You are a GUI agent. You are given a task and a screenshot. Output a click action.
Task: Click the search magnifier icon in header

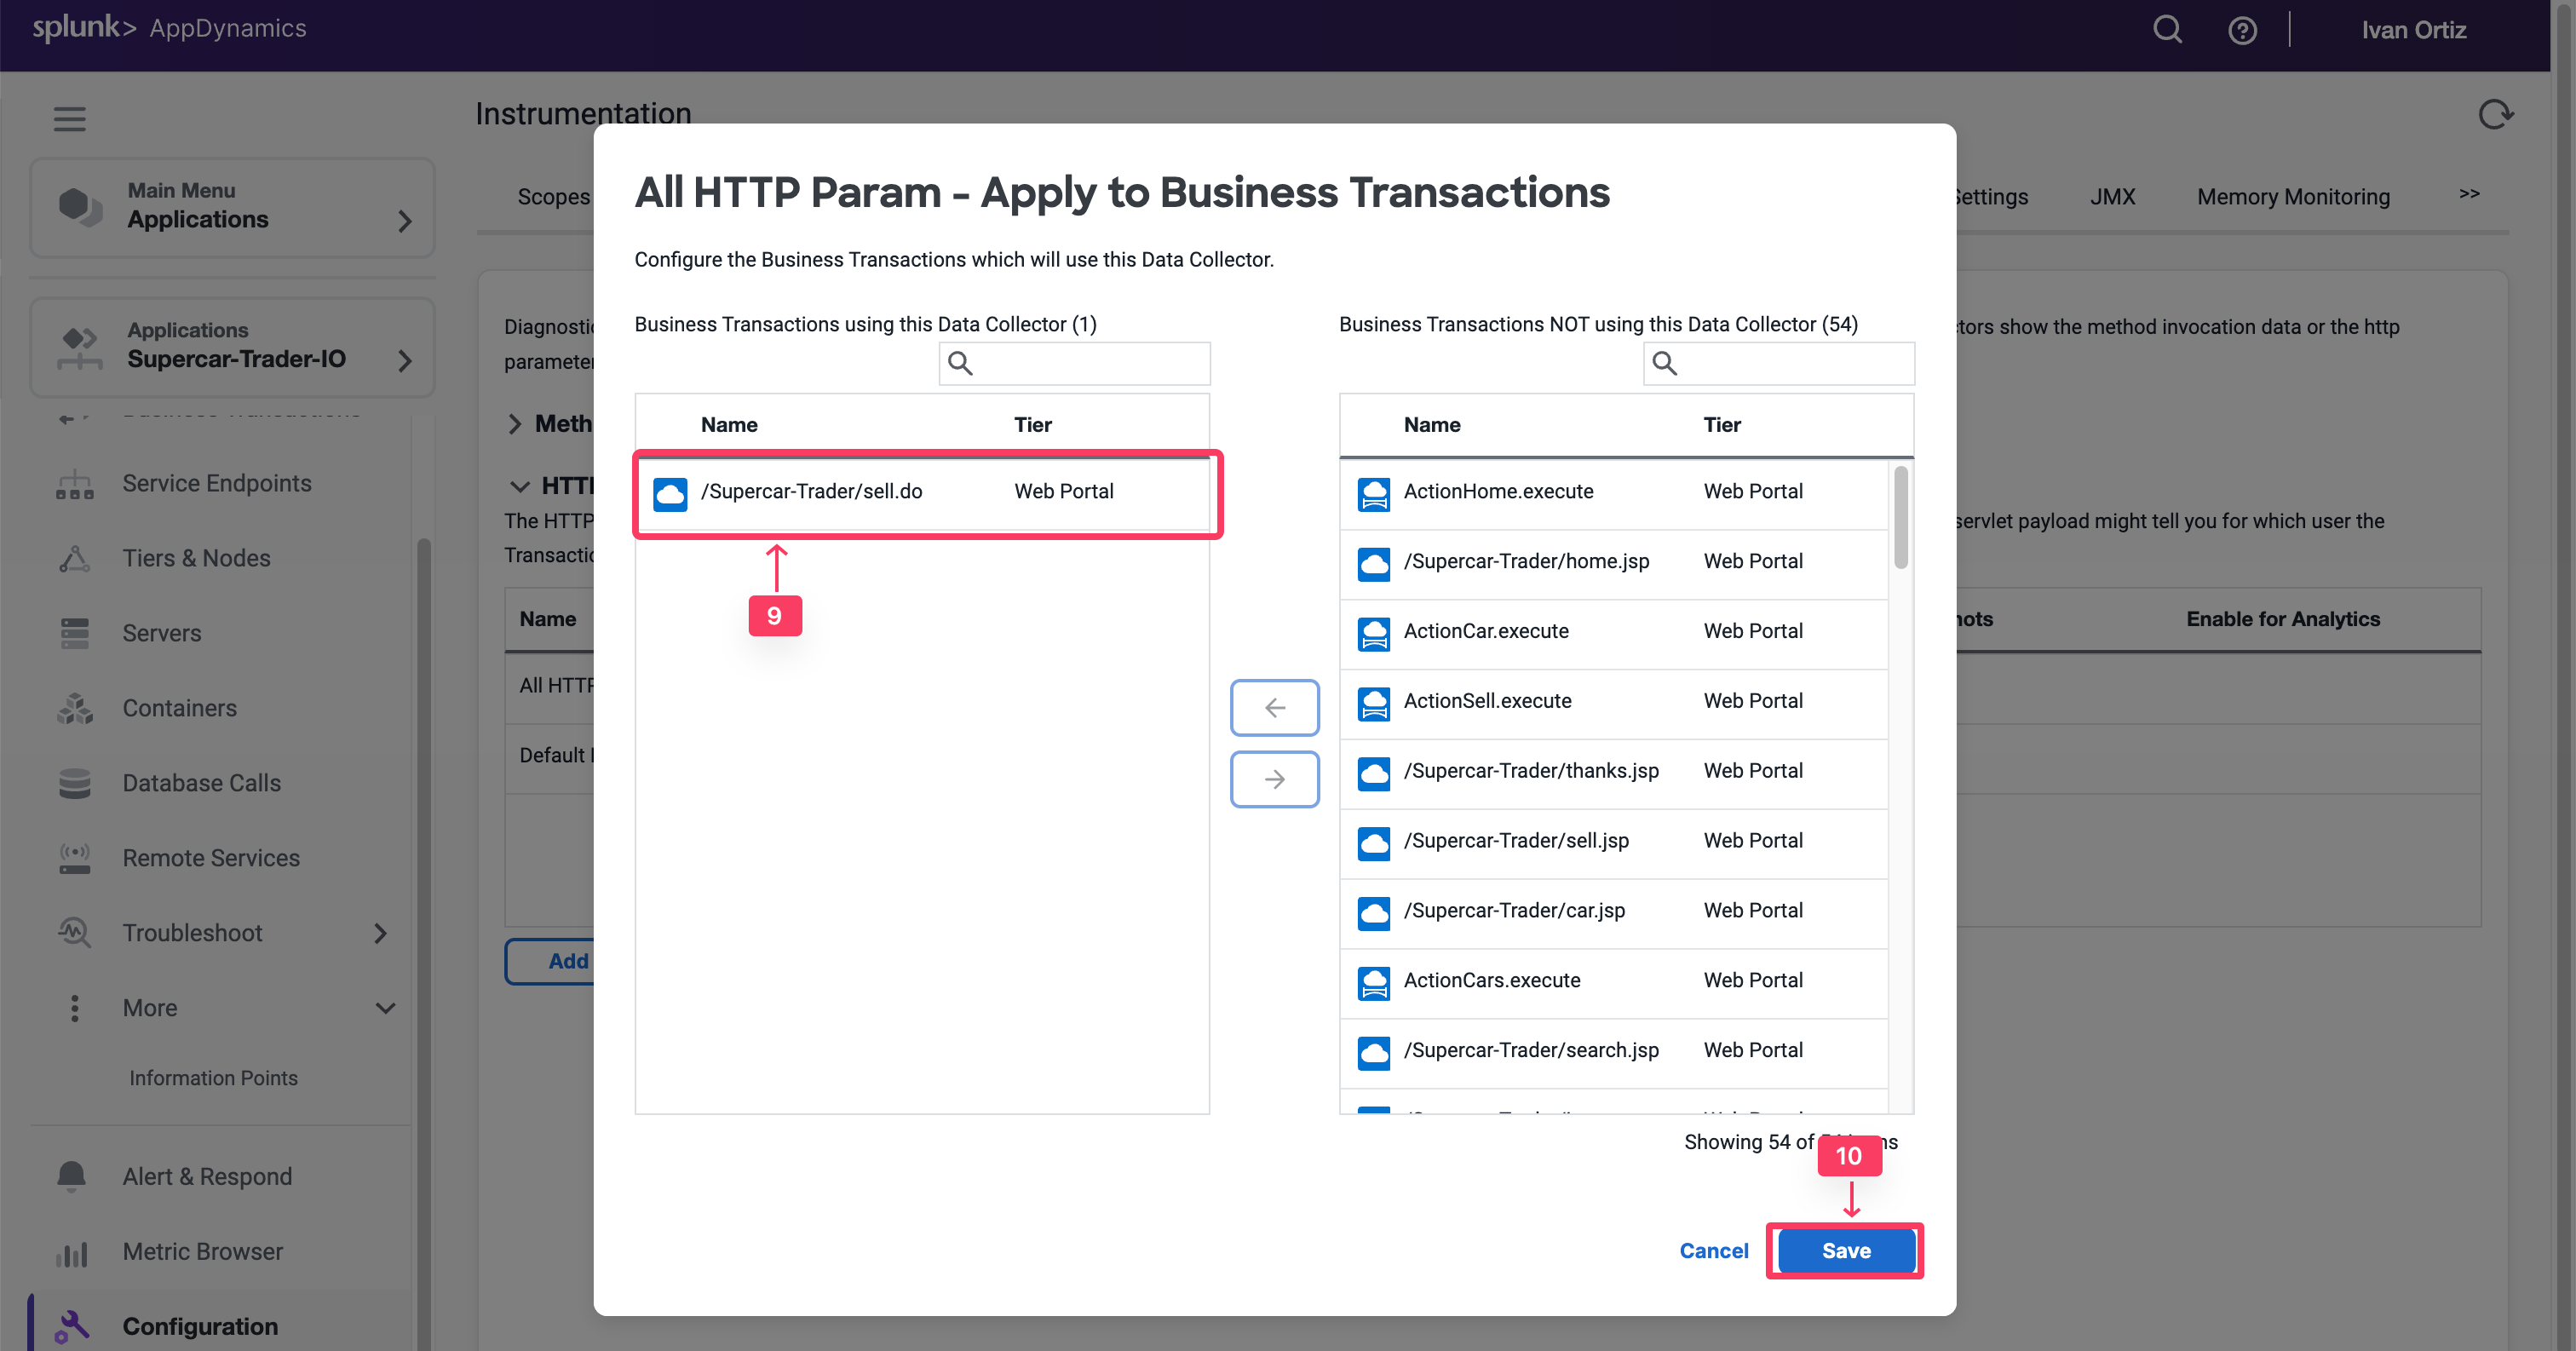coord(2166,30)
